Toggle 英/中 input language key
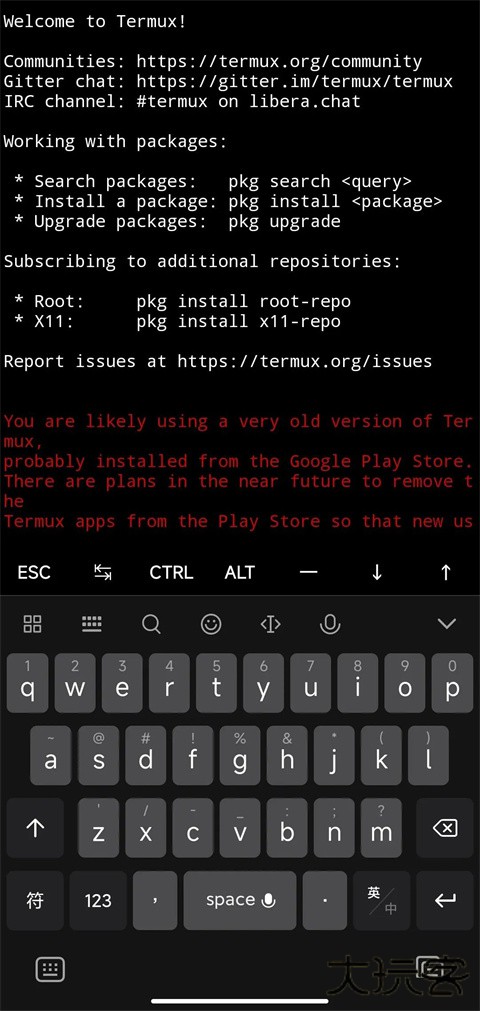The height and width of the screenshot is (1011, 480). 381,900
